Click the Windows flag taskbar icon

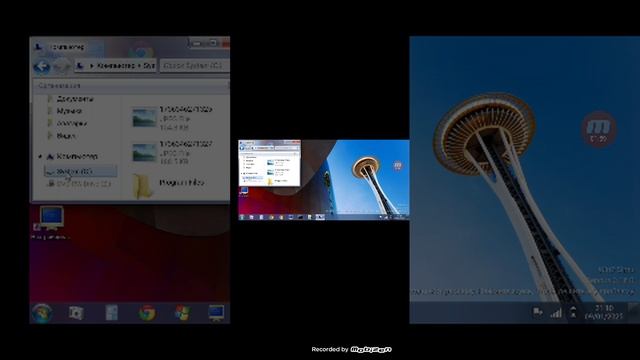(182, 313)
